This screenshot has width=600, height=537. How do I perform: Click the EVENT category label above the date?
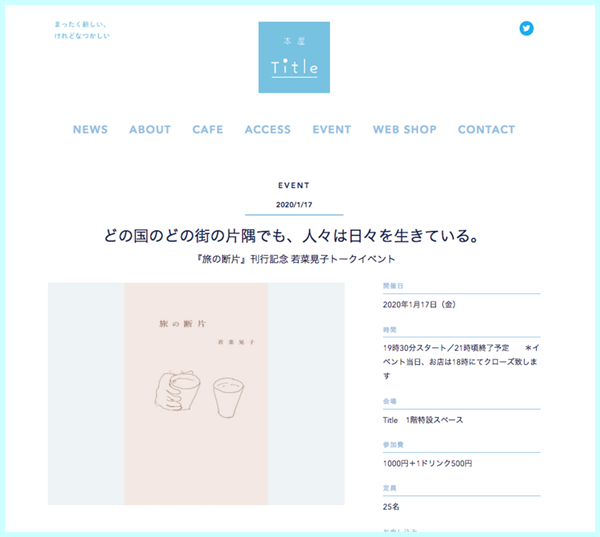[x=294, y=185]
